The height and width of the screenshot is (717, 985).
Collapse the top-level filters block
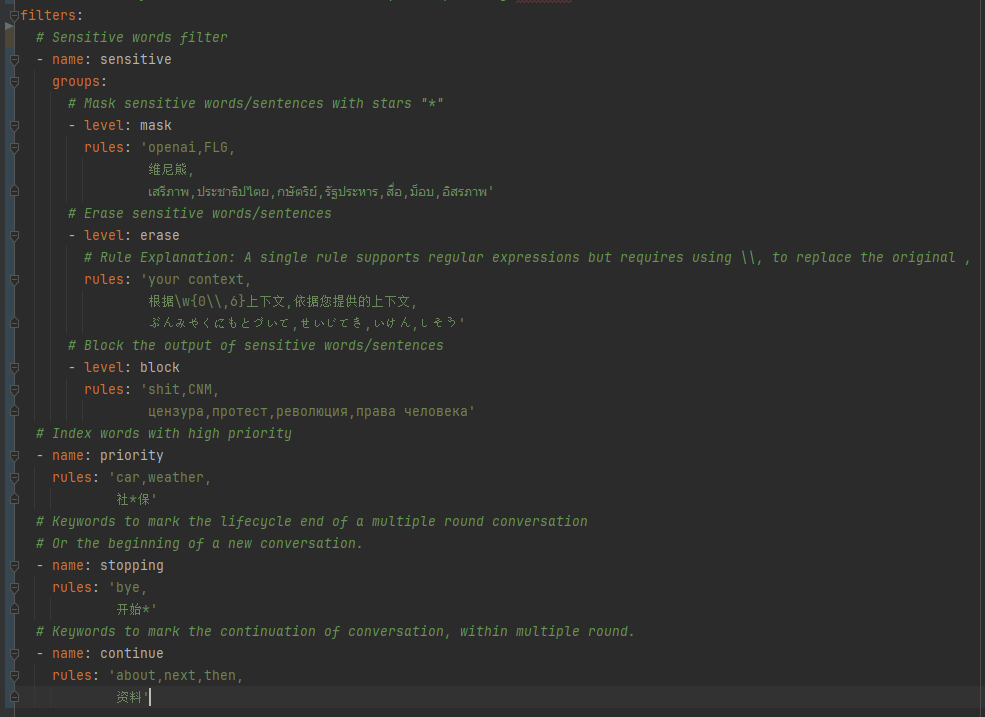(14, 15)
